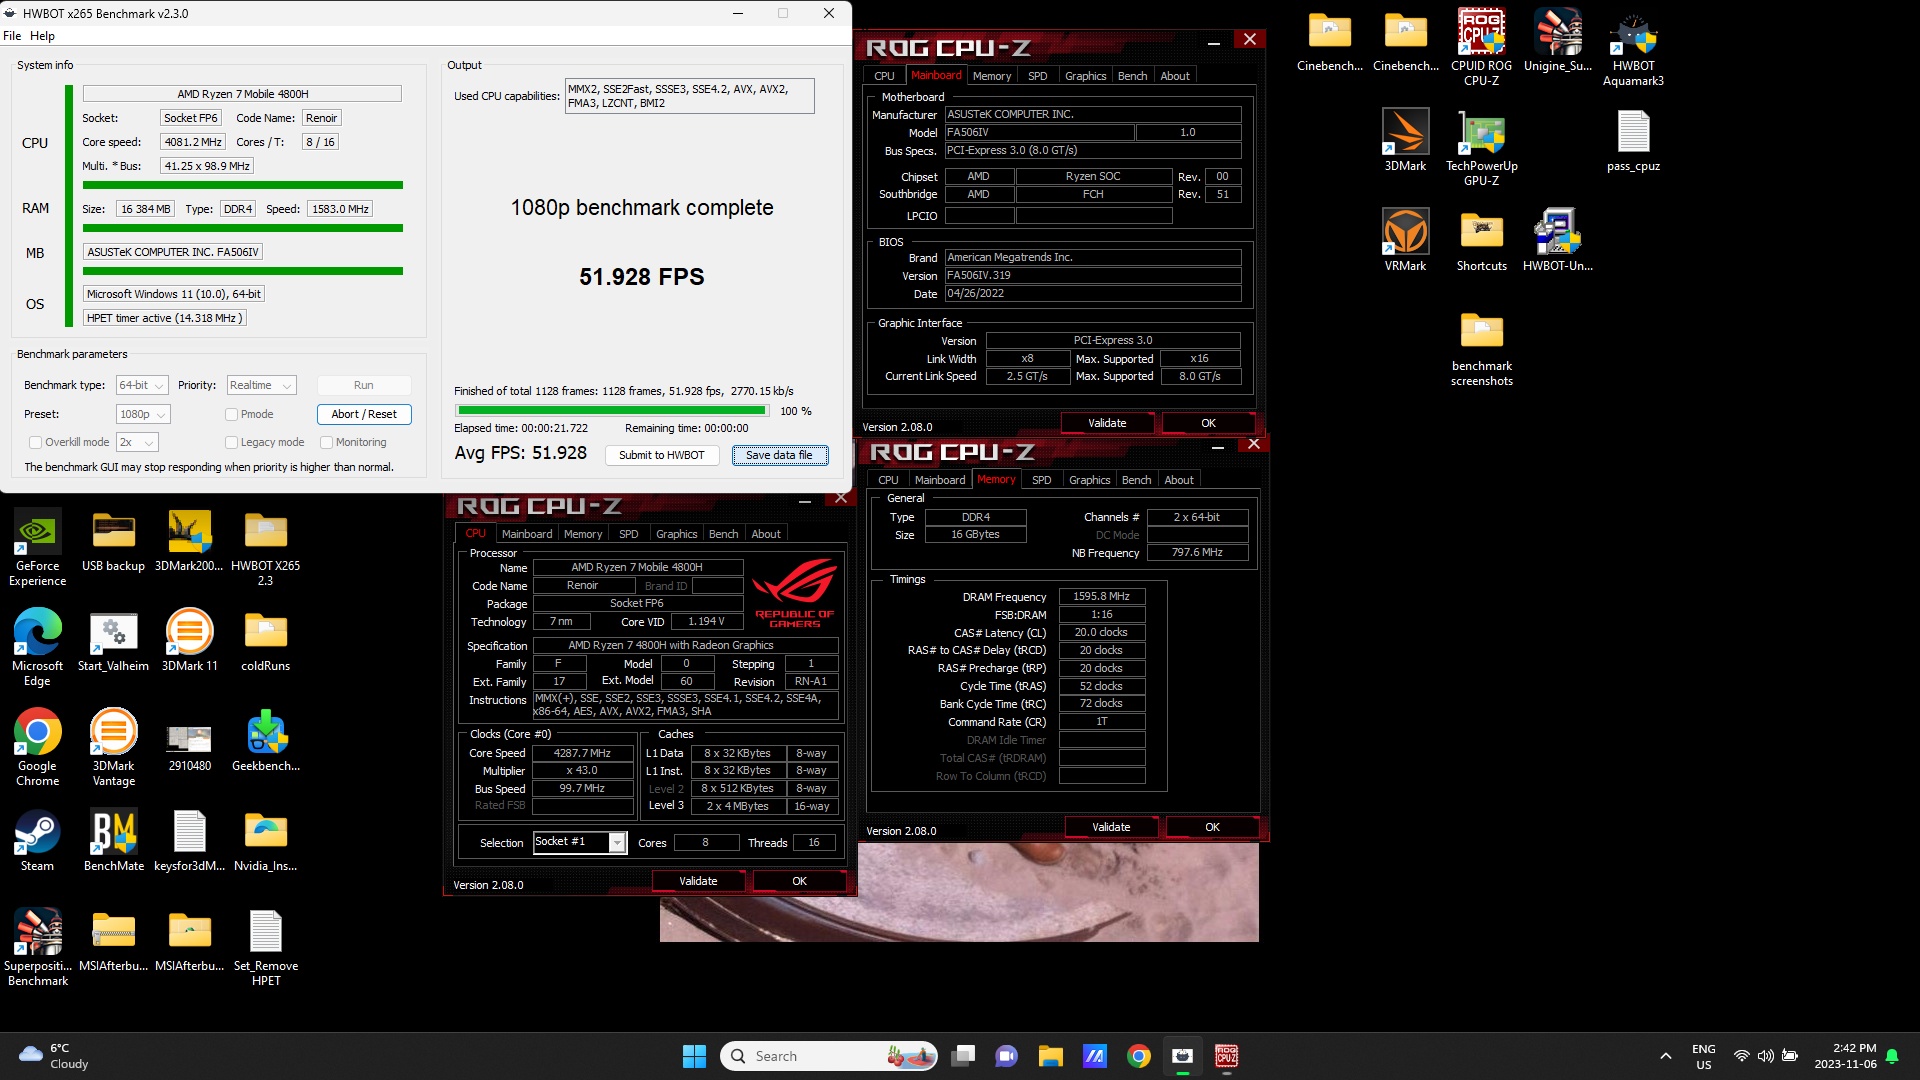1920x1080 pixels.
Task: Launch Superposition Benchmark shortcut
Action: (37, 946)
